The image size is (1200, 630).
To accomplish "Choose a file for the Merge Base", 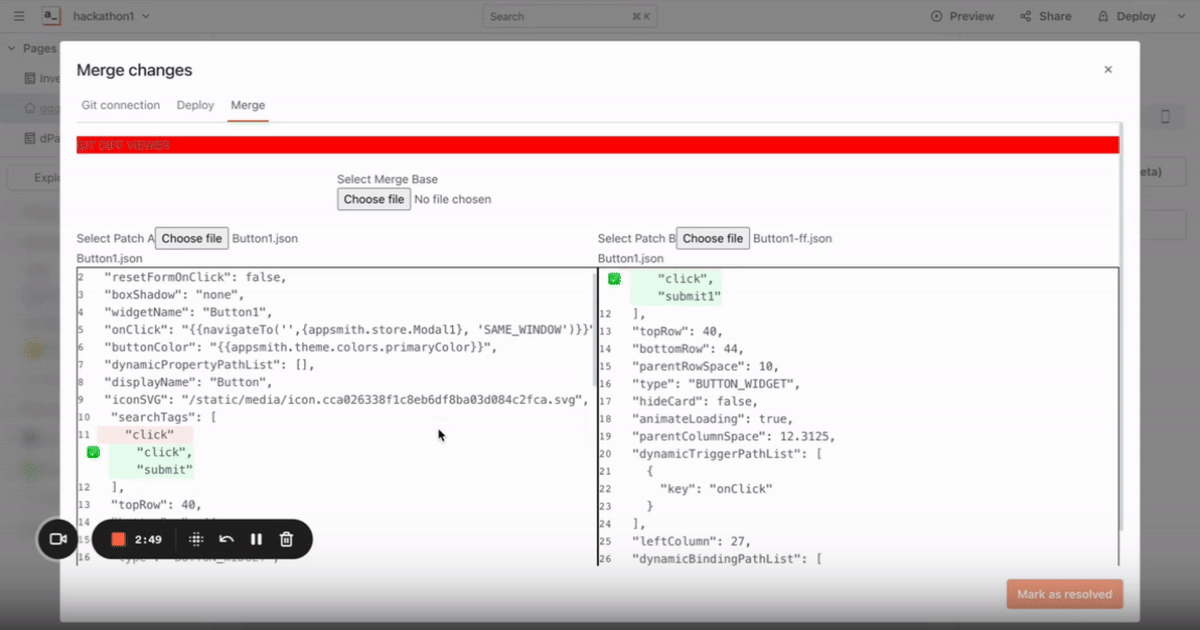I will 373,199.
